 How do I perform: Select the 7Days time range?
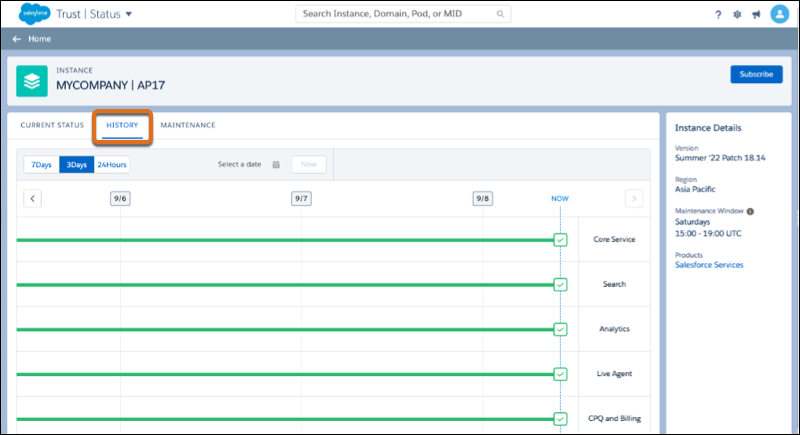[41, 165]
